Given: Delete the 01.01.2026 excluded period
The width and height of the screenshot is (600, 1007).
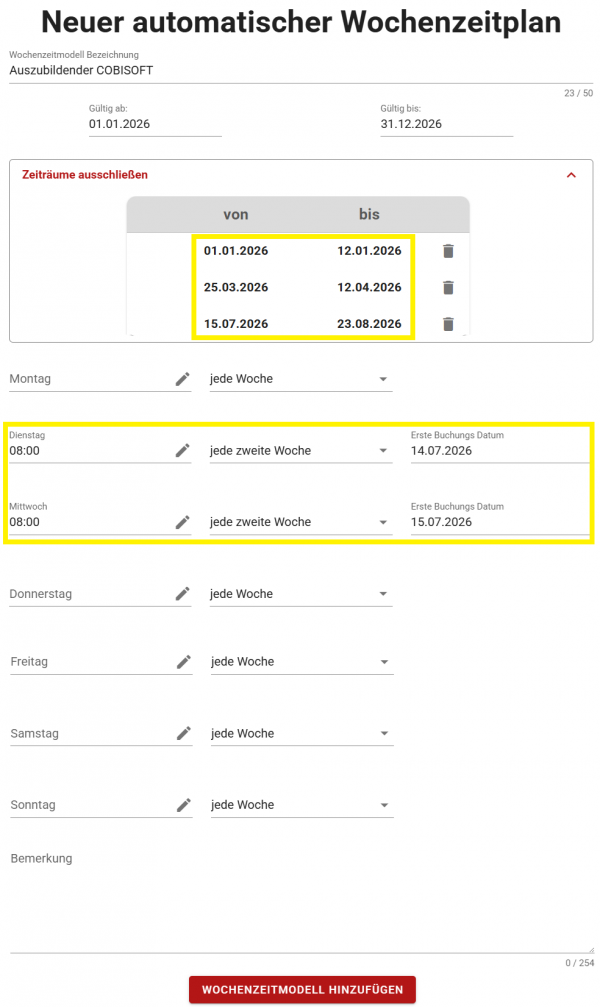Looking at the screenshot, I should point(448,251).
